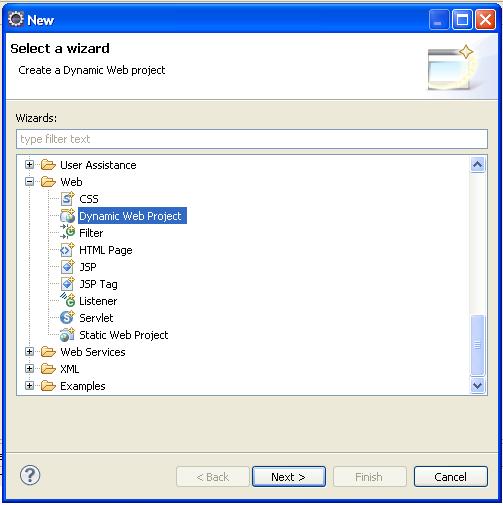Click the JSP file icon

click(x=67, y=267)
